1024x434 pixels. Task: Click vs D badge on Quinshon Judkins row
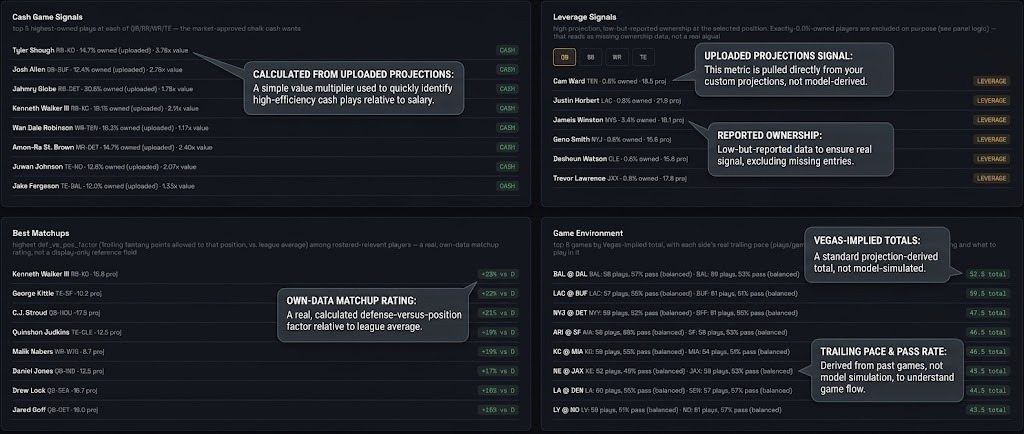(x=498, y=332)
